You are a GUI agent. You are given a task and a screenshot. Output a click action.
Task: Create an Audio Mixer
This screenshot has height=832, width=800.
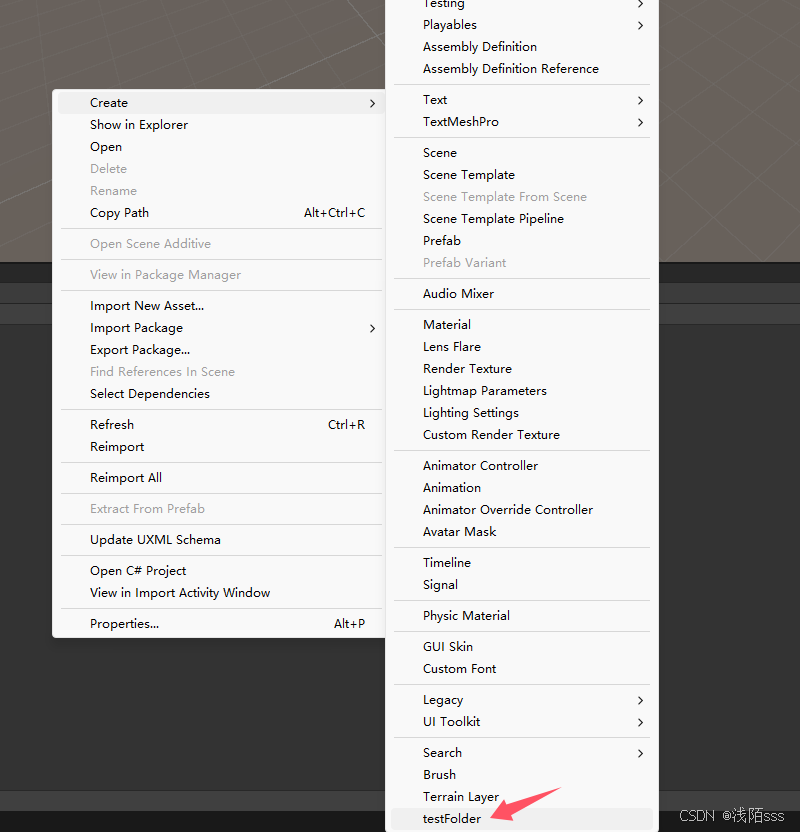[x=522, y=293]
